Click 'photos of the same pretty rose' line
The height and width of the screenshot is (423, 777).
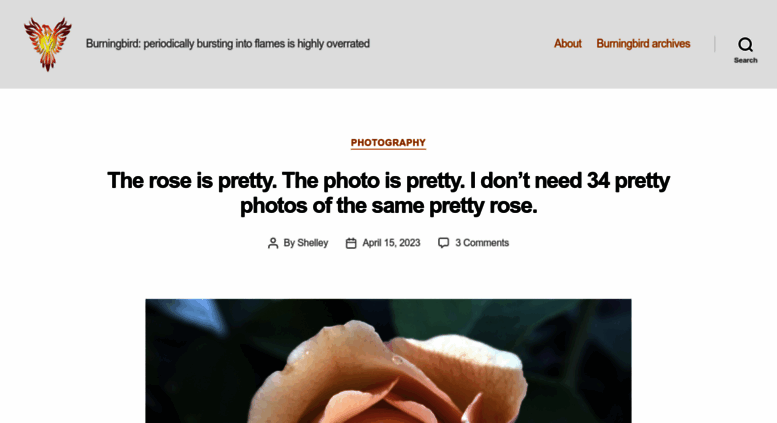pos(388,206)
